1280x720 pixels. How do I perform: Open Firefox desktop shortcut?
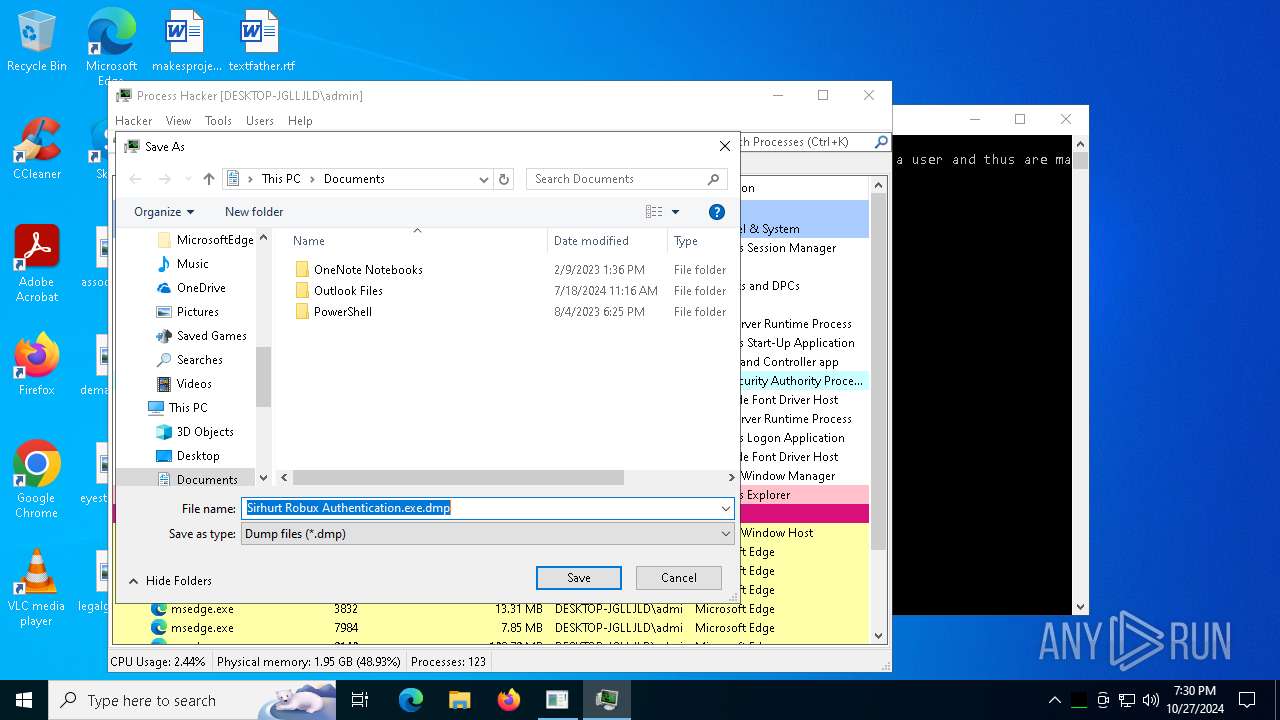(x=37, y=365)
